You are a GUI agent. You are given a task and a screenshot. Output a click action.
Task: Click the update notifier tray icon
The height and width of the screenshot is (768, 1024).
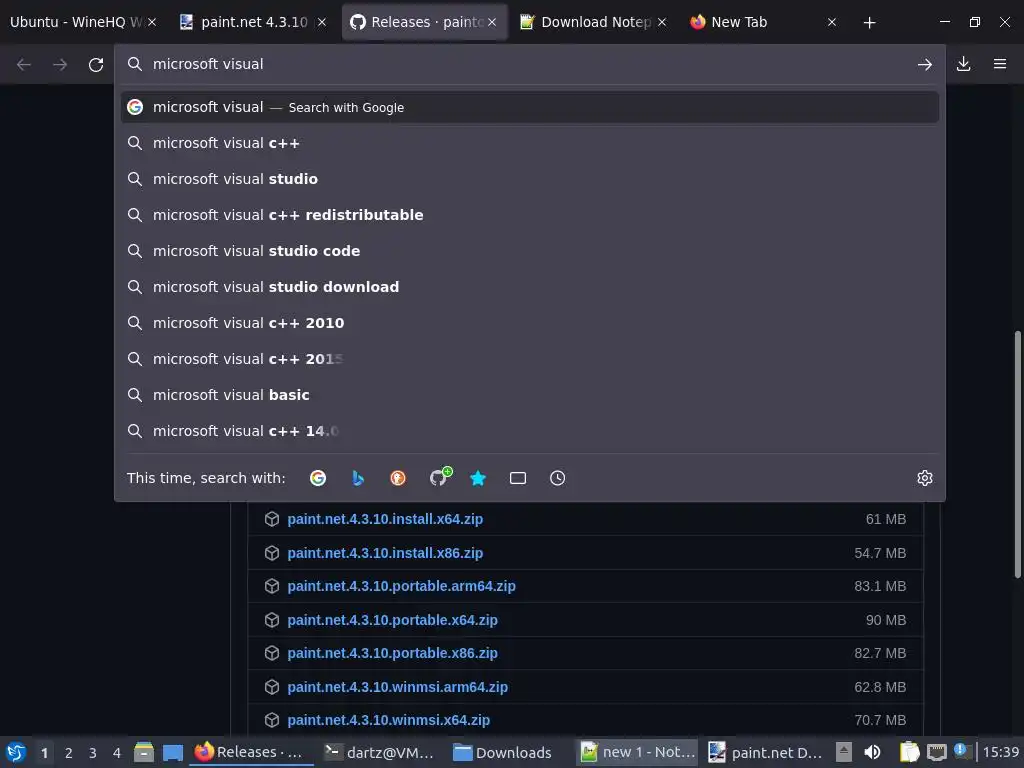962,751
